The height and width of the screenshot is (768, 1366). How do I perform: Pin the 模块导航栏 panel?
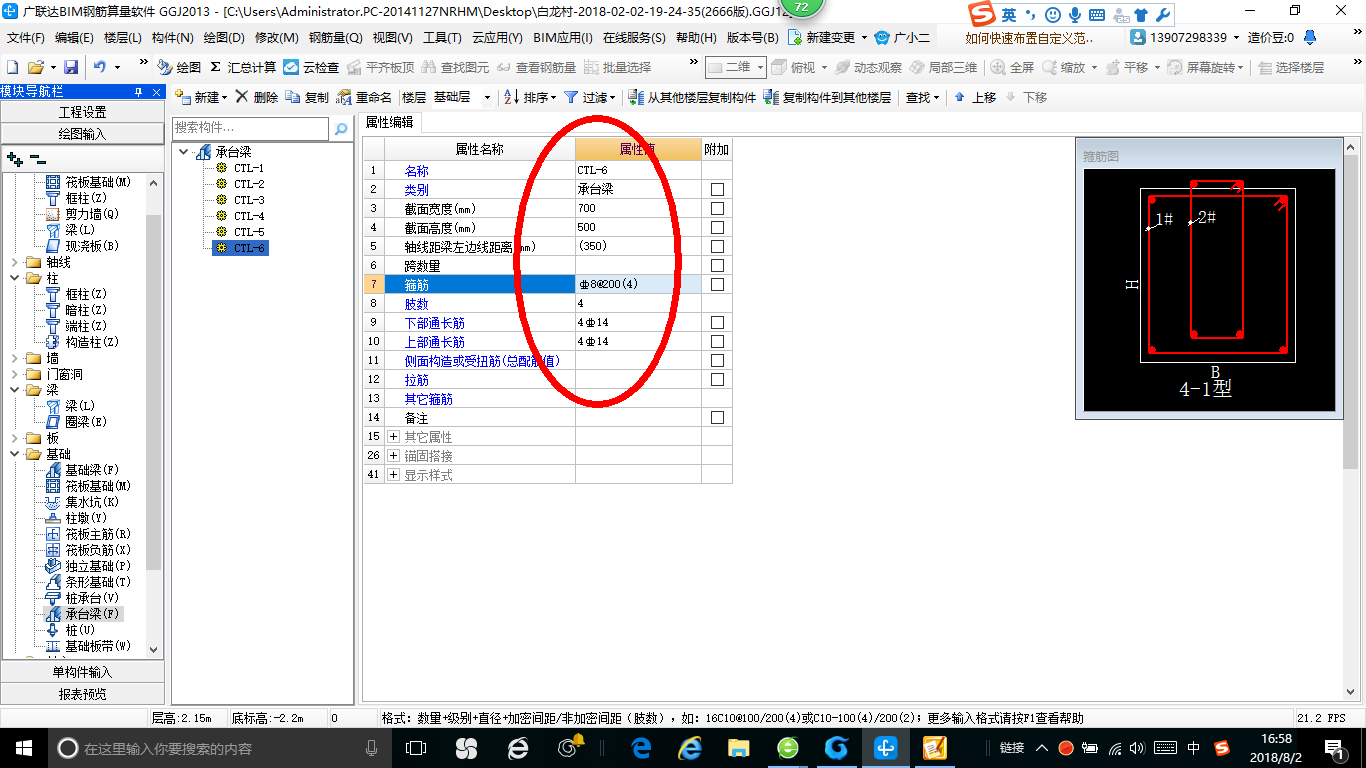pos(138,91)
